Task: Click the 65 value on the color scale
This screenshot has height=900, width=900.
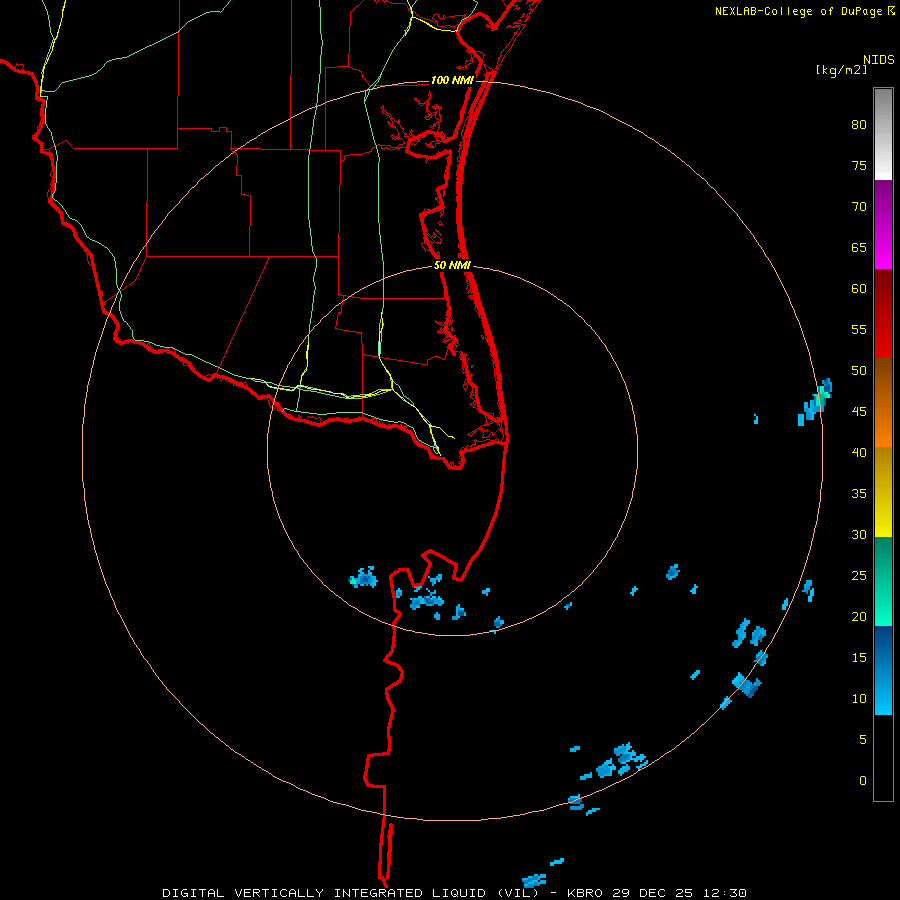Action: [x=859, y=248]
